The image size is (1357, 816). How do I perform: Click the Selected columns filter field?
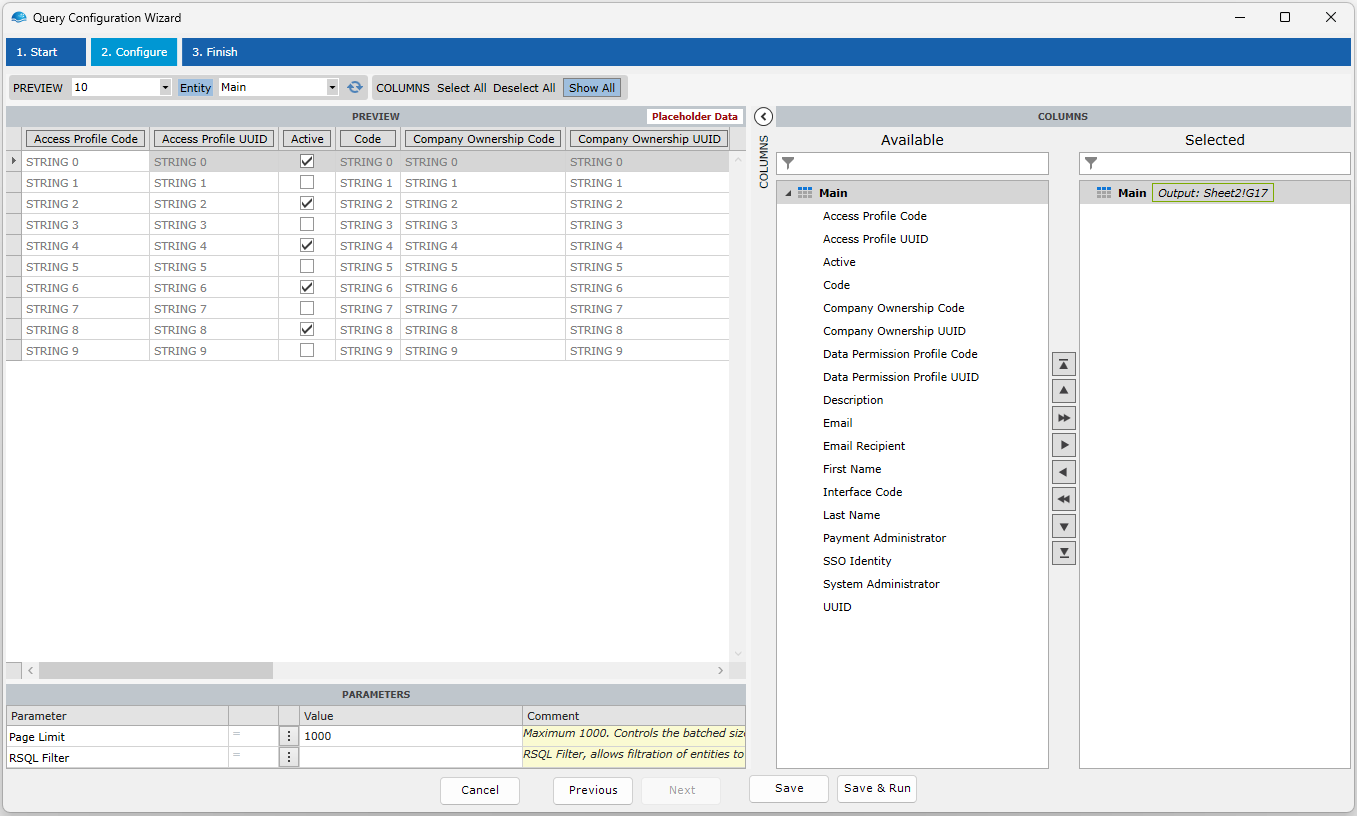click(1215, 163)
